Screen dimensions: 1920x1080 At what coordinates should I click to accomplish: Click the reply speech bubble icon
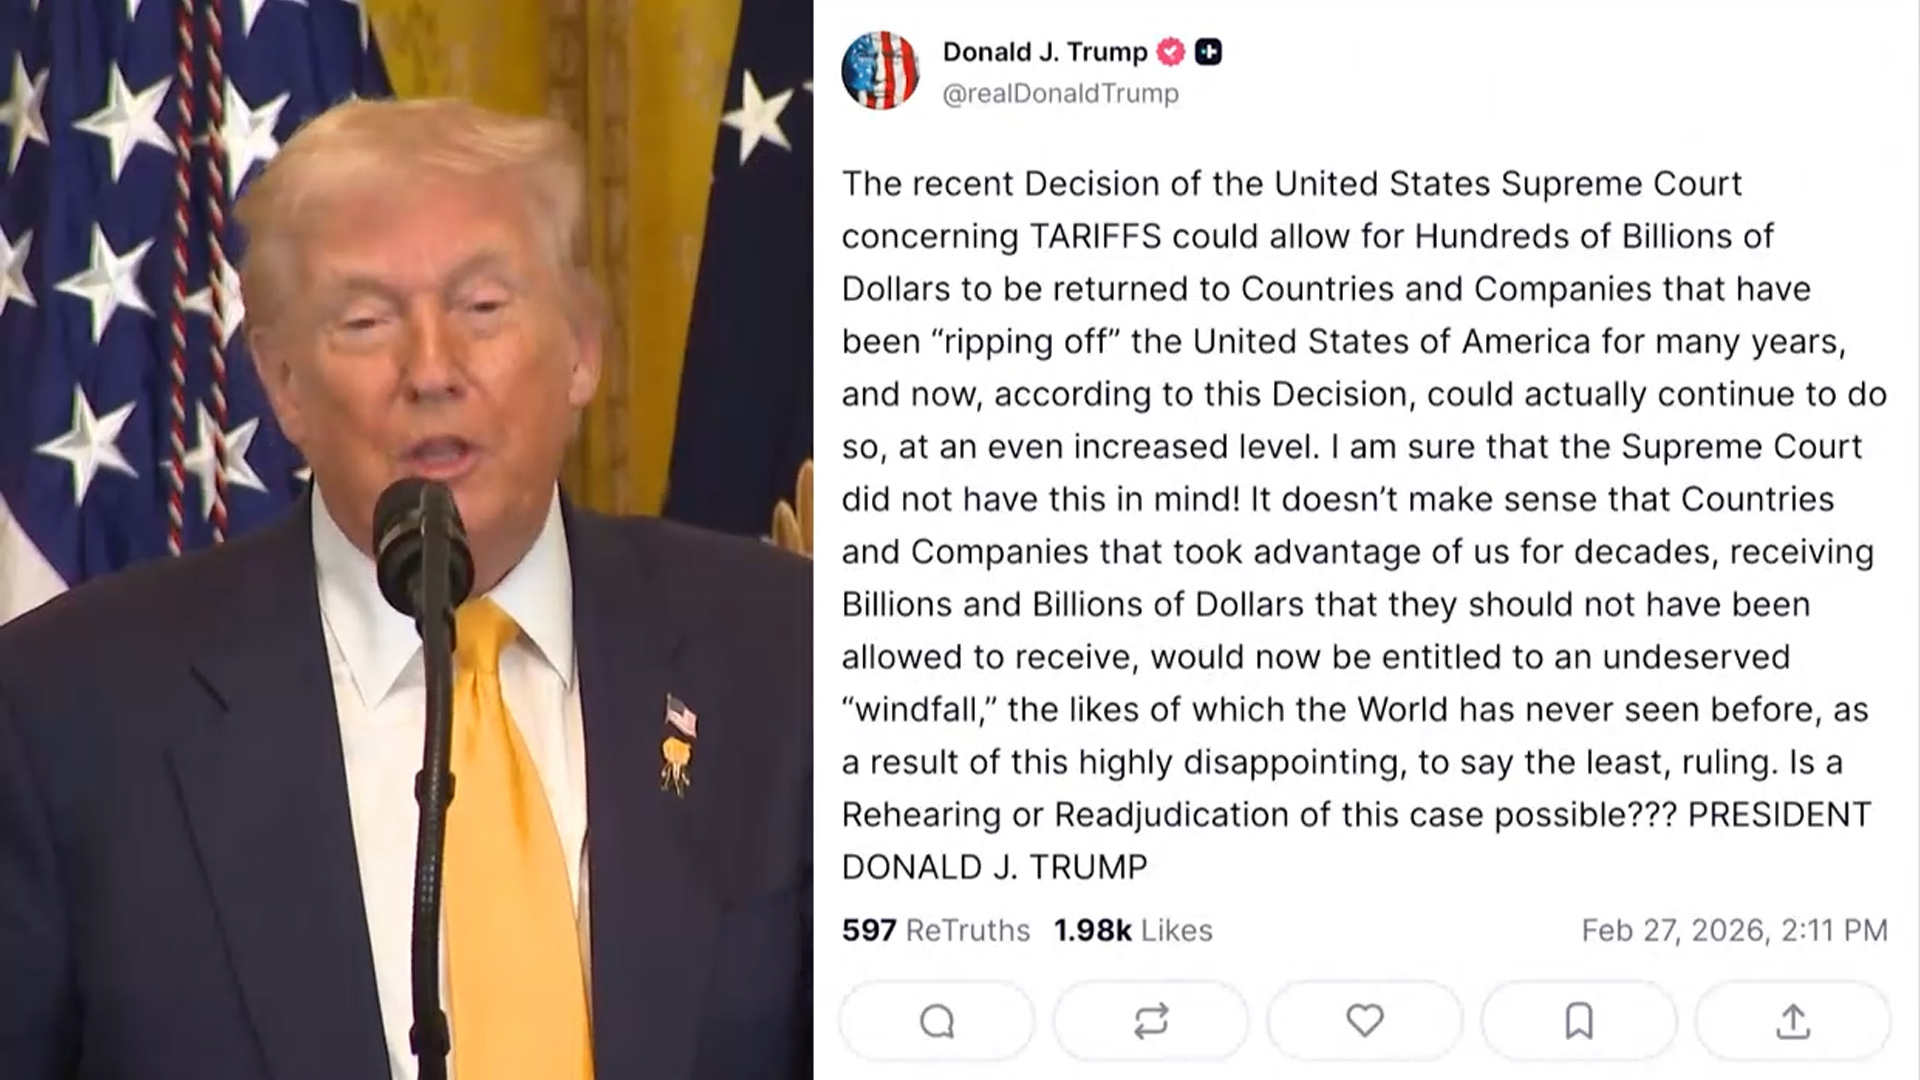tap(937, 1021)
